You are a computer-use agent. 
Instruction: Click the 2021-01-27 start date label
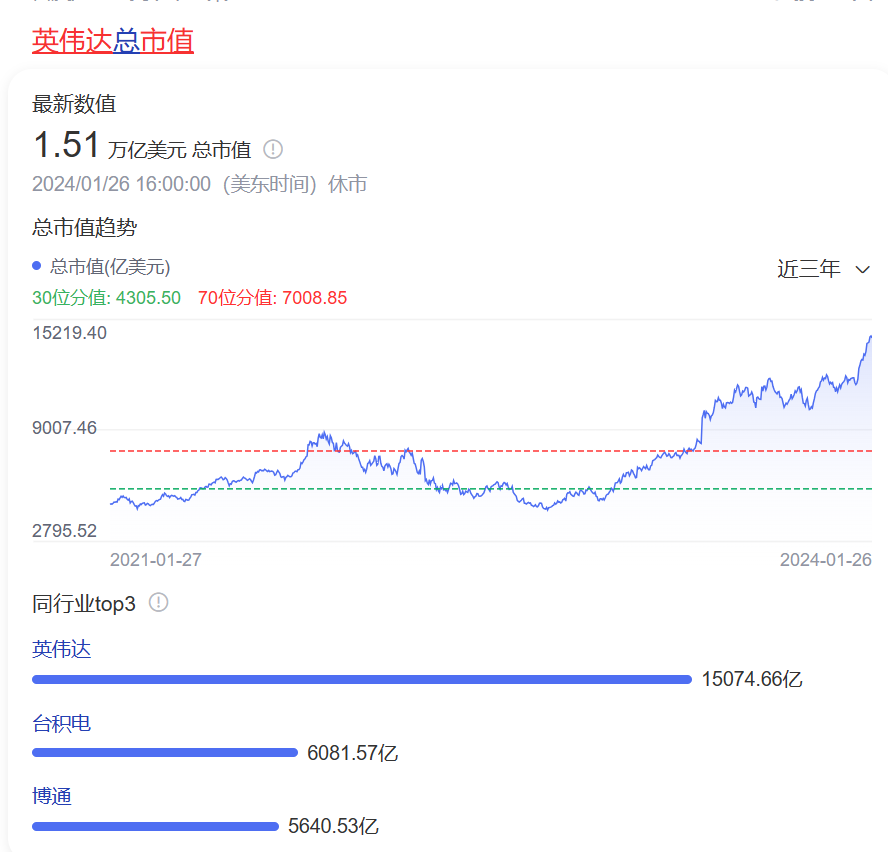tap(156, 560)
